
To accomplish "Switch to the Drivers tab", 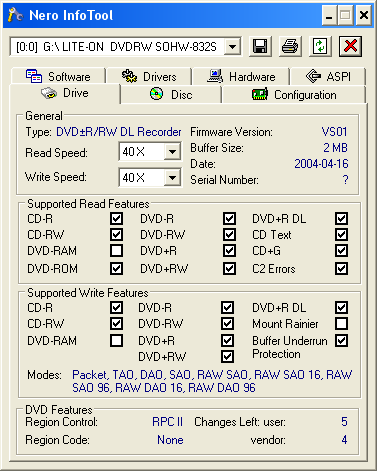I will (149, 76).
